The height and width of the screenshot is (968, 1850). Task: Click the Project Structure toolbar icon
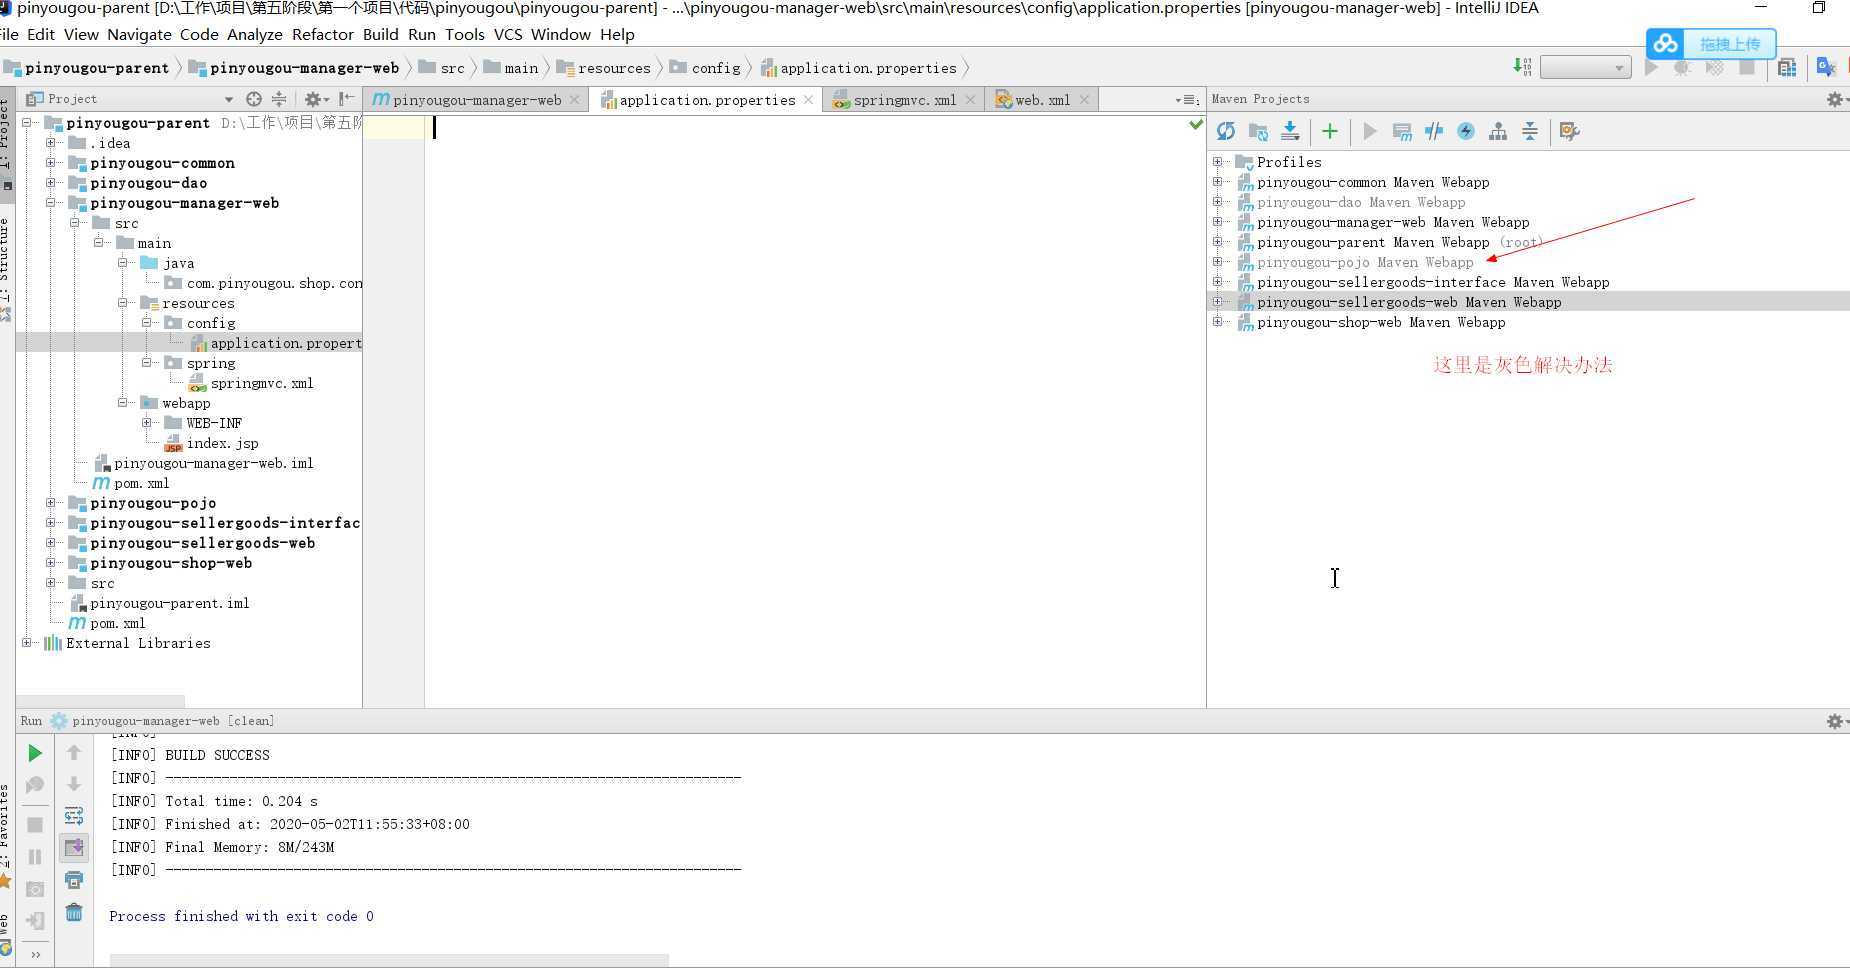1787,67
